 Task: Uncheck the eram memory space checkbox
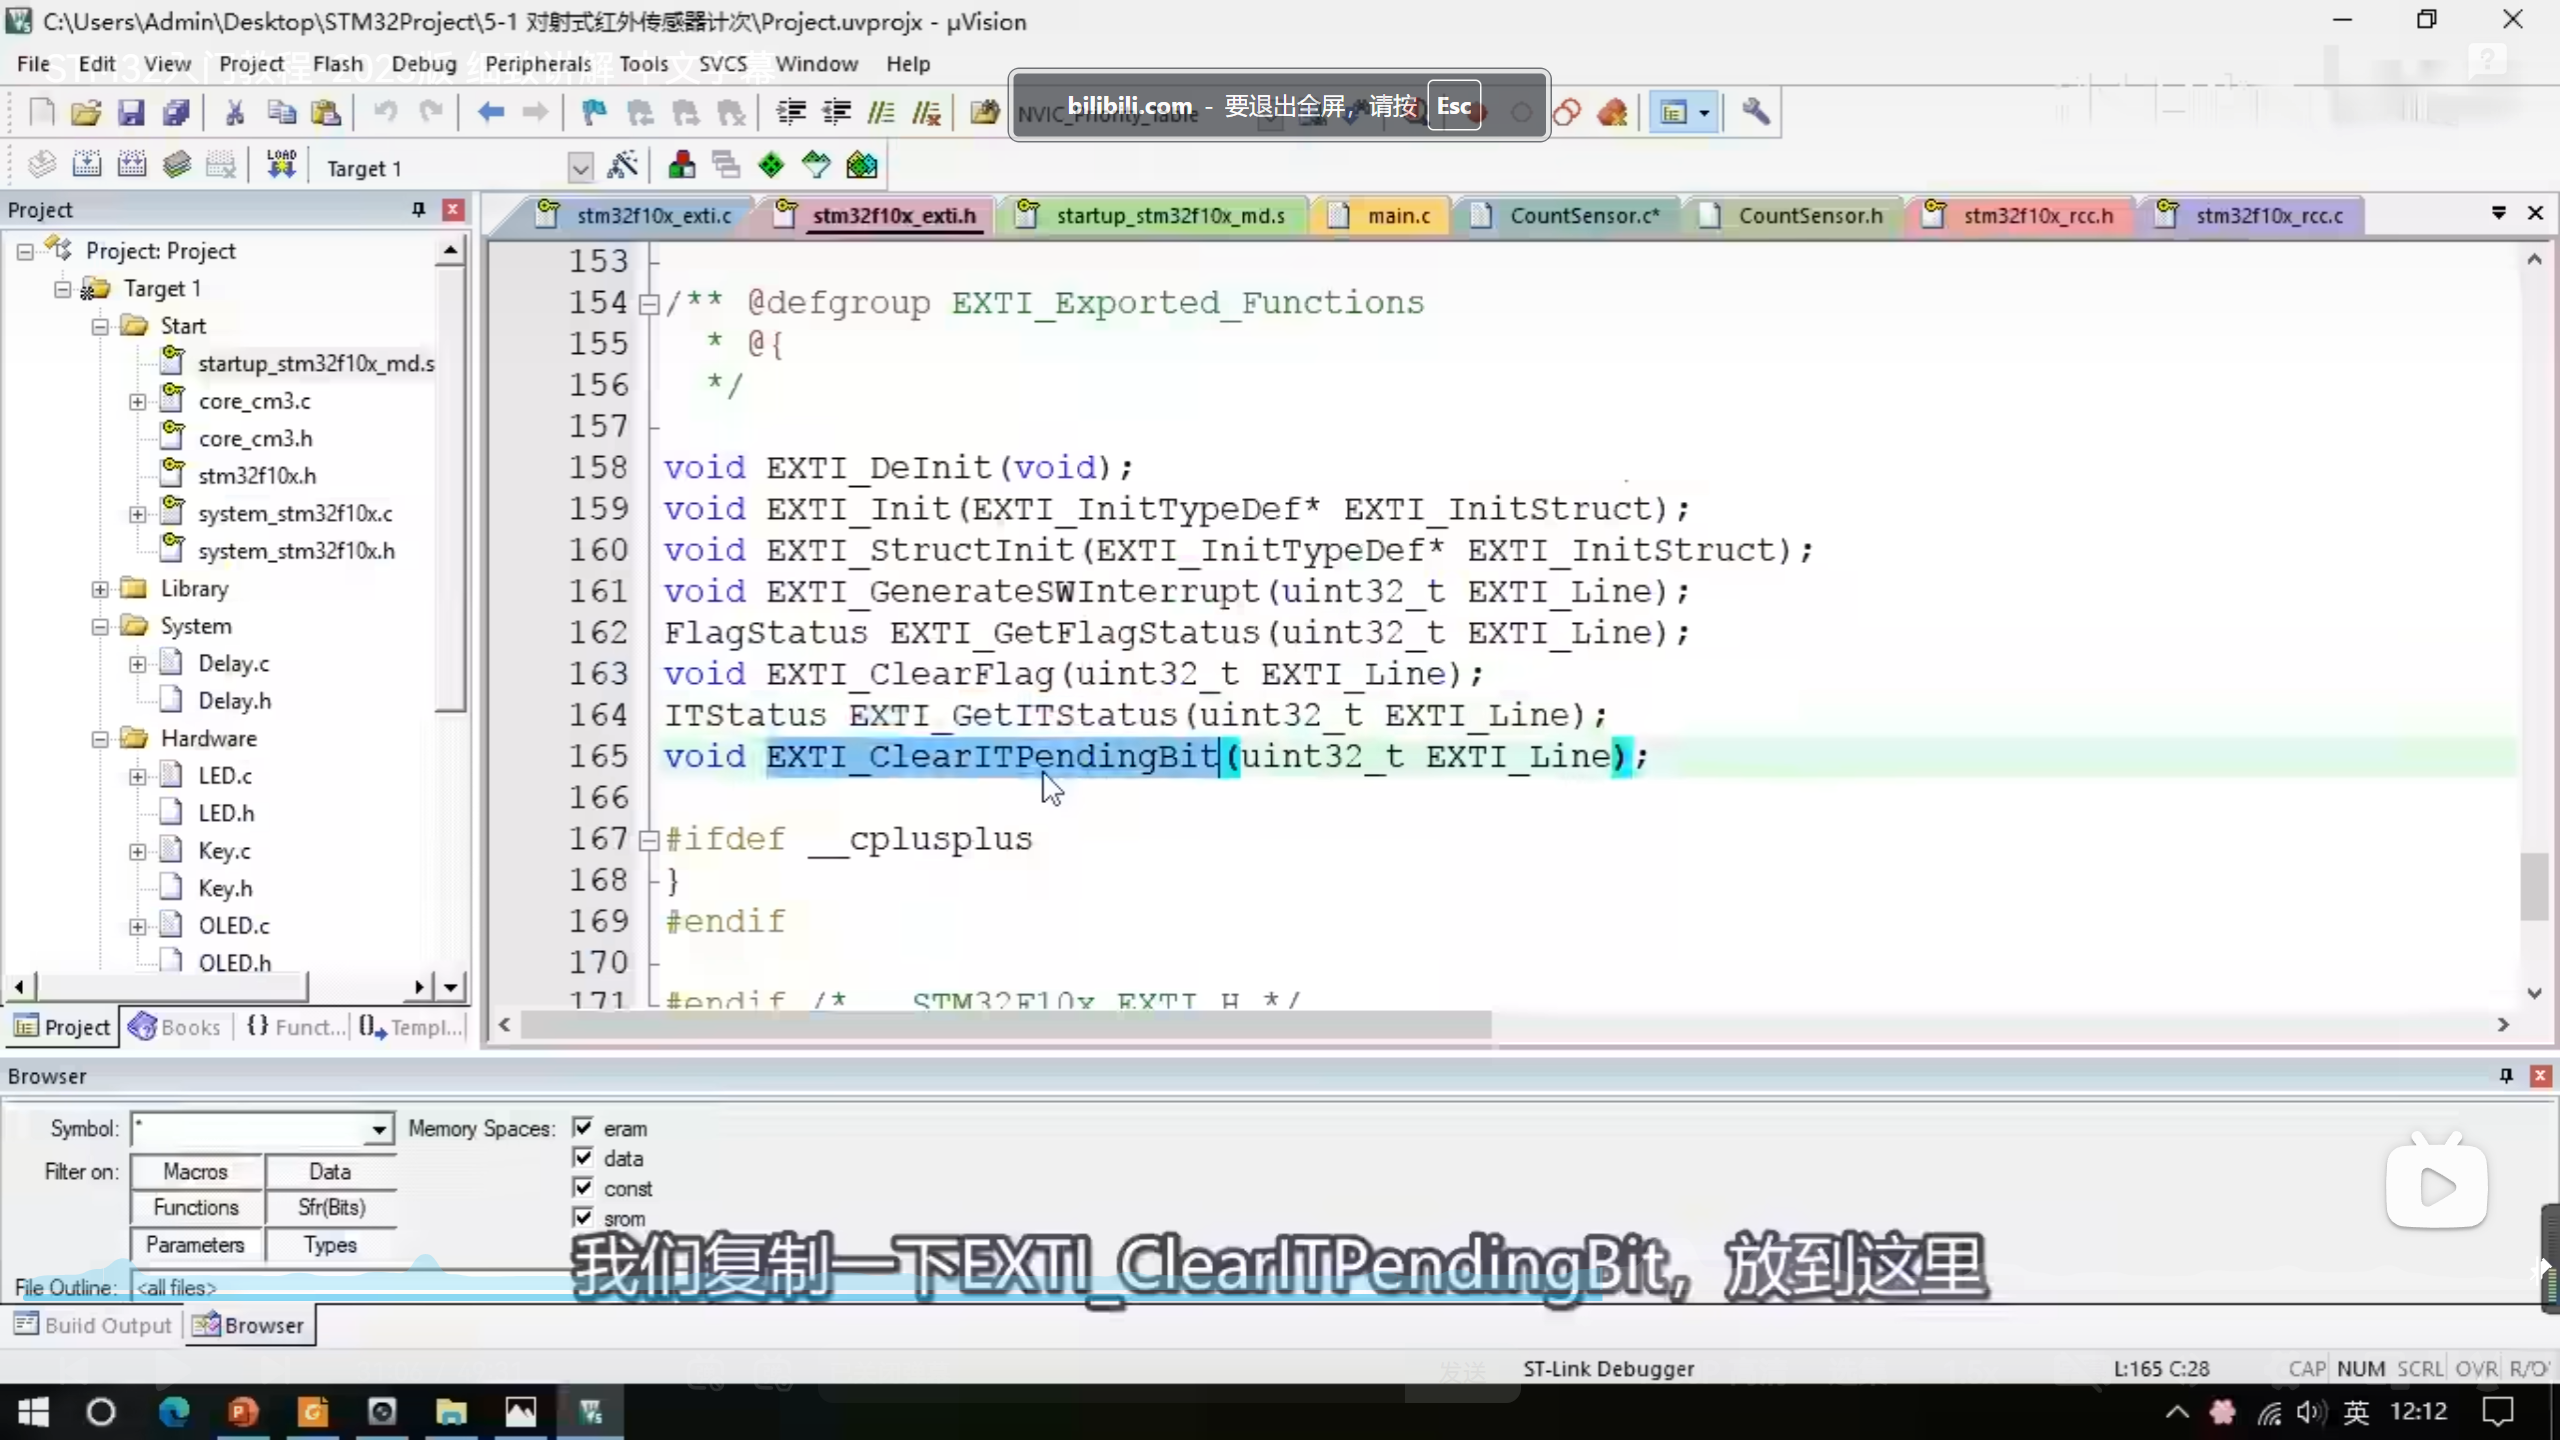(583, 1127)
